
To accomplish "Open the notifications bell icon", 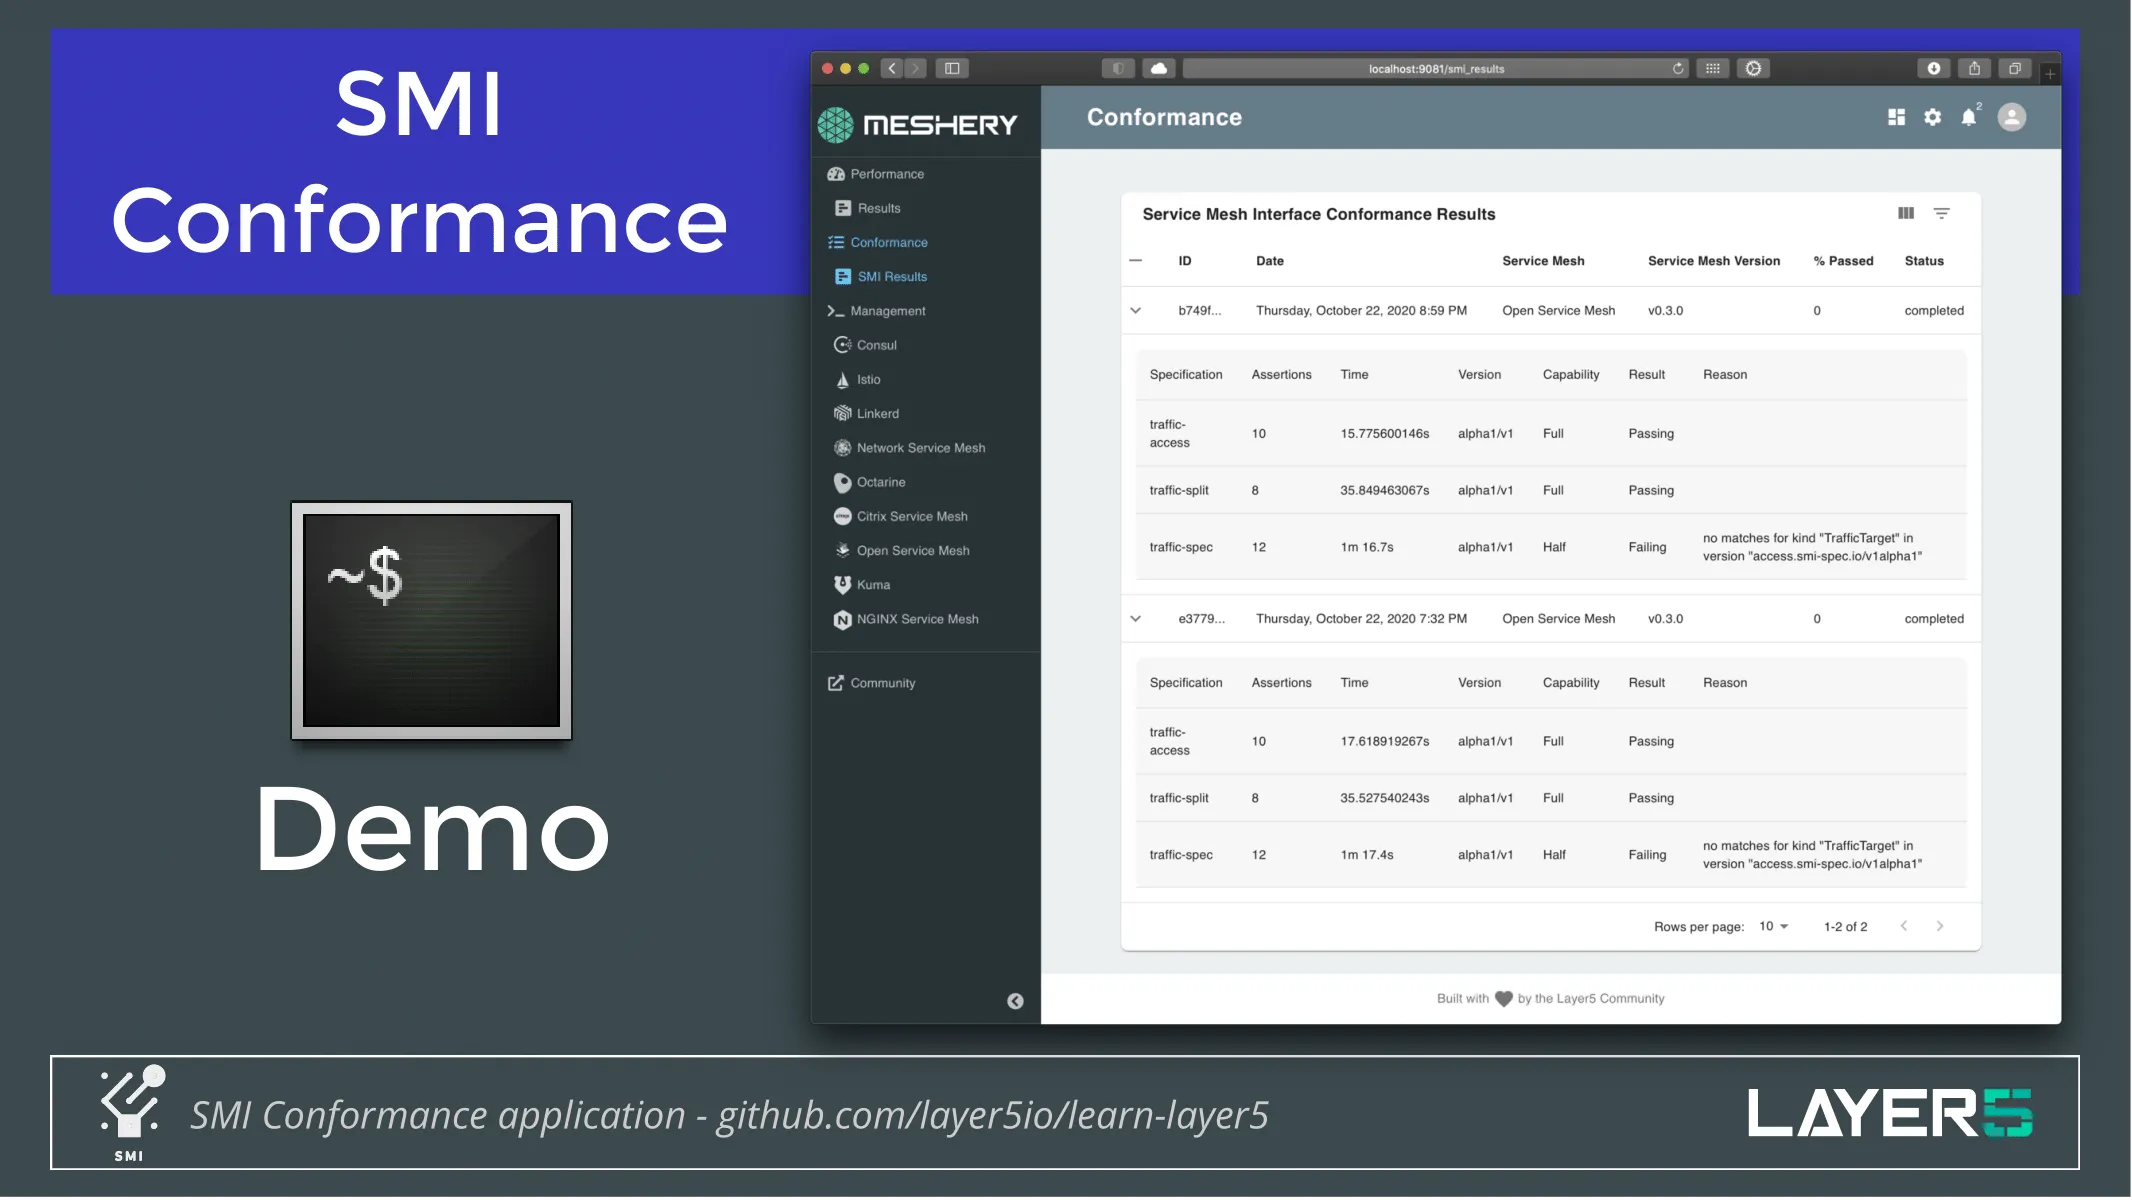I will [1968, 118].
